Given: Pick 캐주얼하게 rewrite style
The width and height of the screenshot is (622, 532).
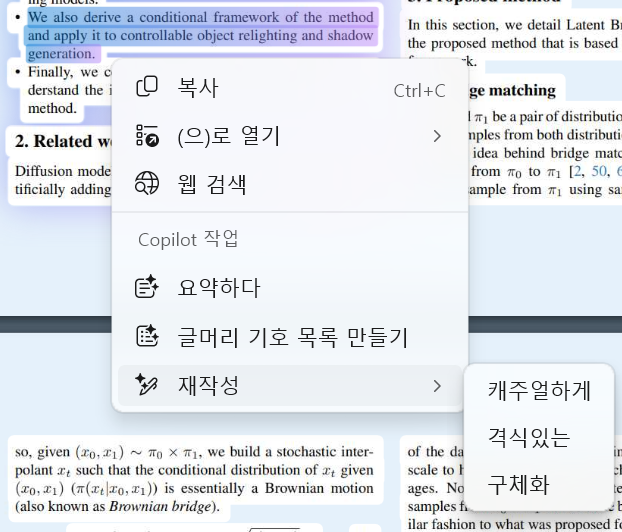Looking at the screenshot, I should (x=539, y=390).
